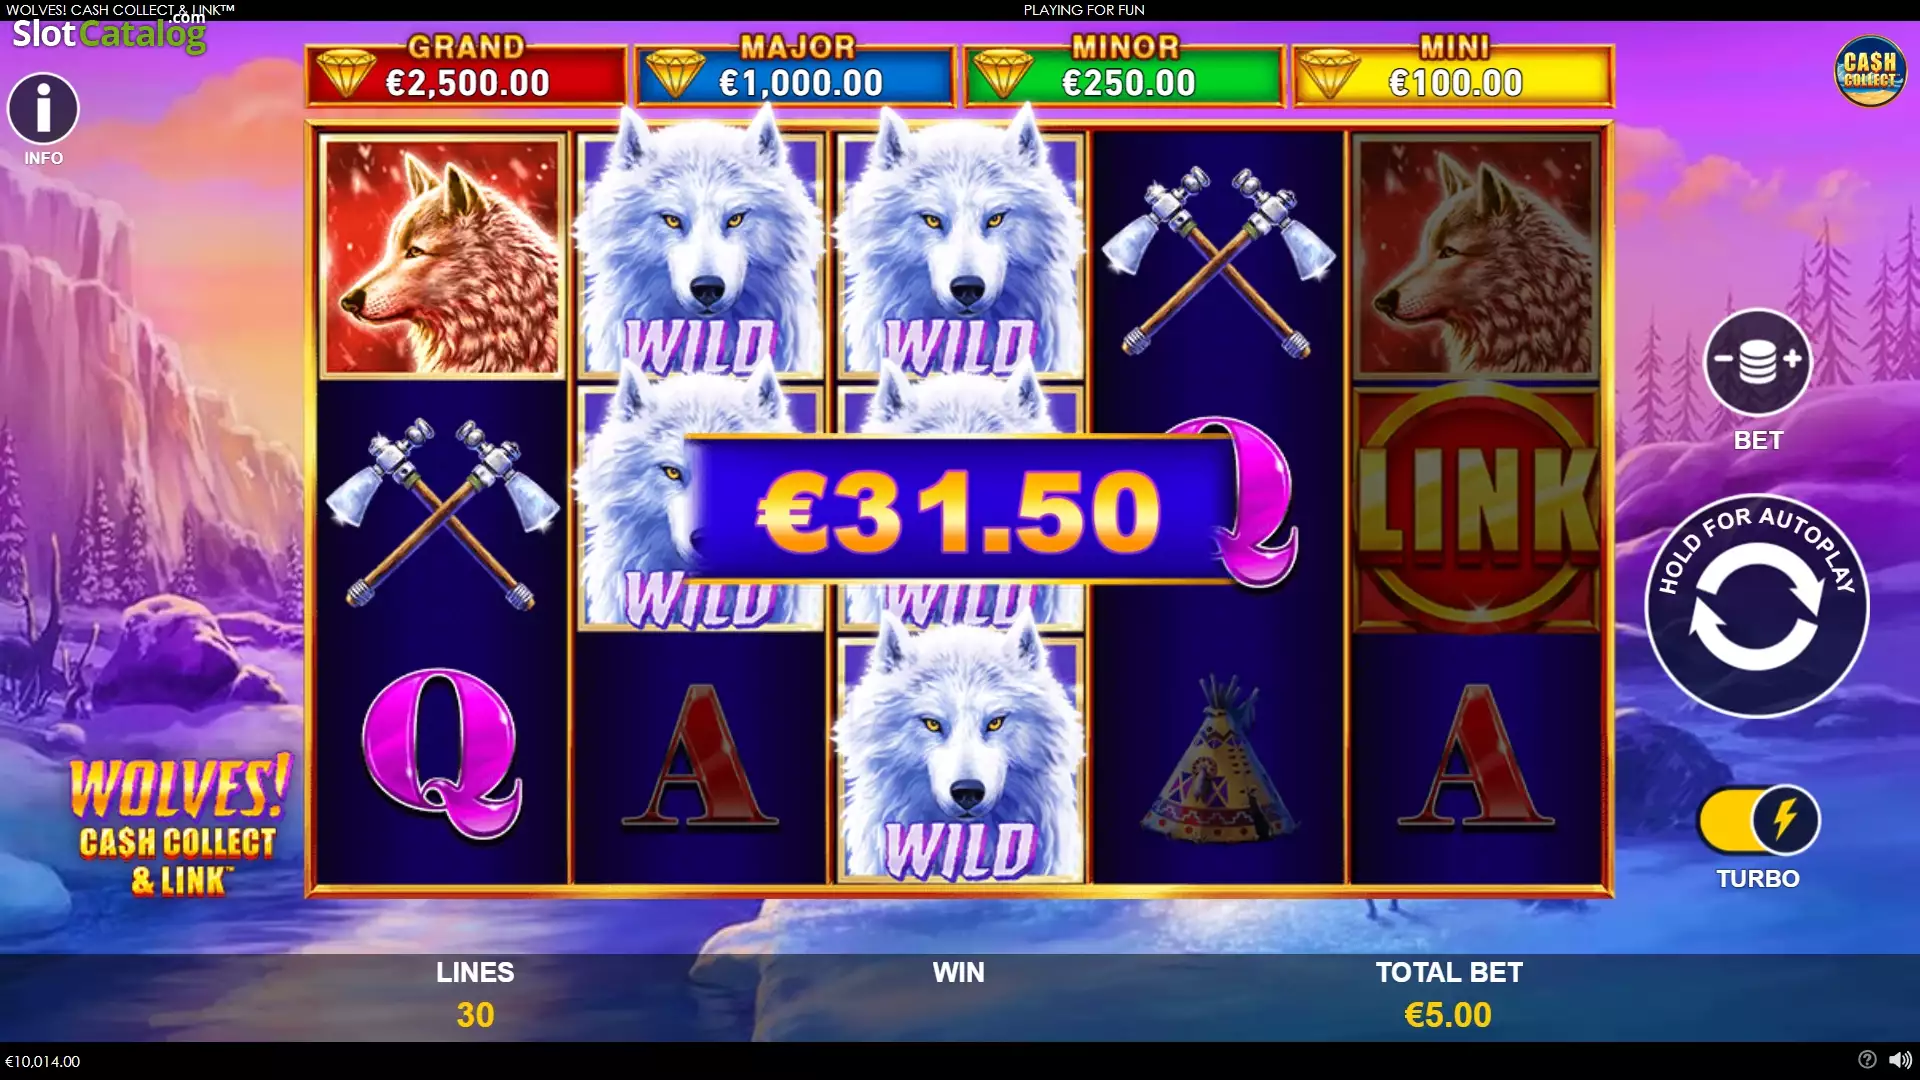Select the MINI jackpot display

click(1453, 74)
